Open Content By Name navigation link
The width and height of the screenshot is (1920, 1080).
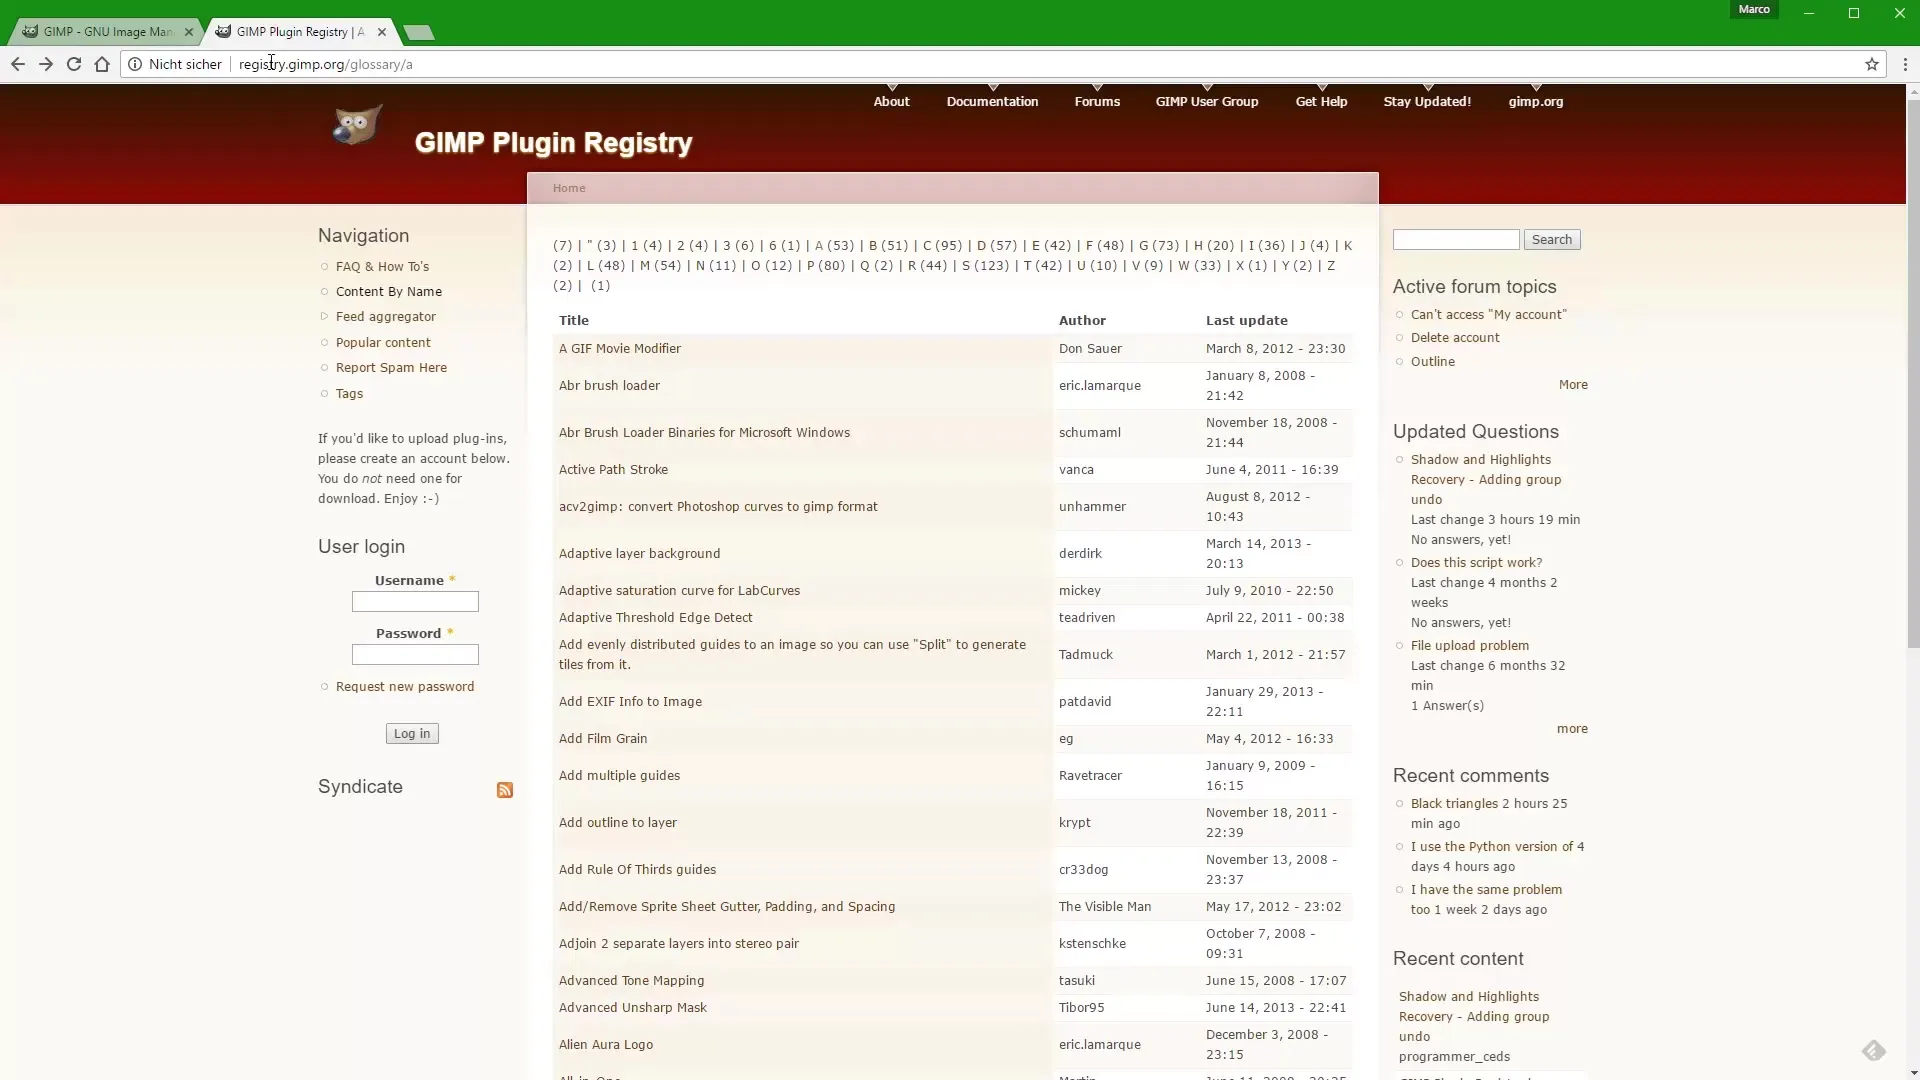(x=389, y=292)
